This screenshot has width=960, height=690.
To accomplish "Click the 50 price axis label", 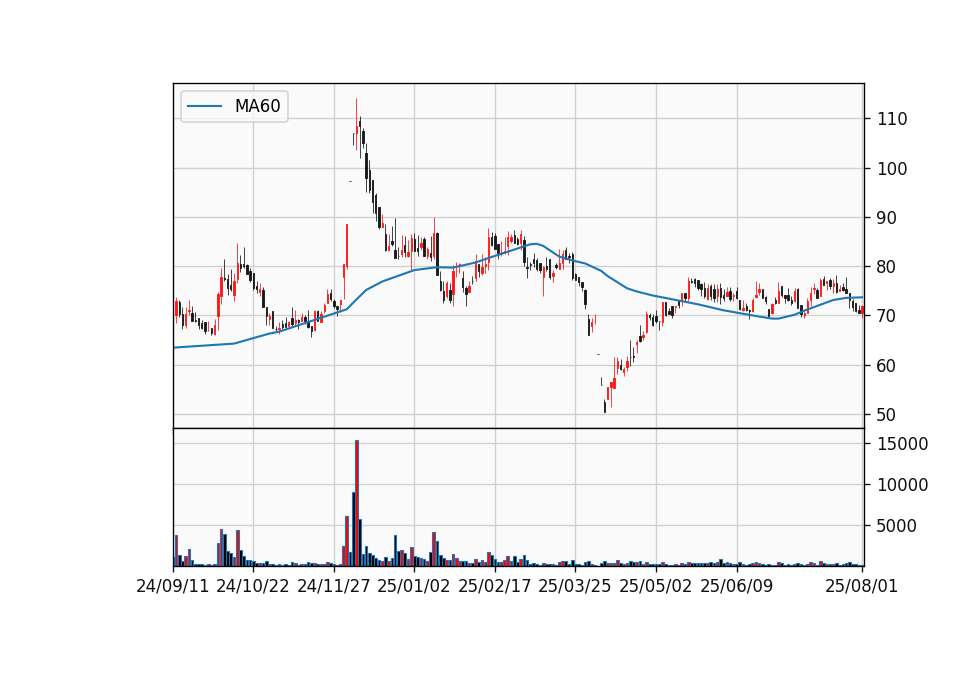I will click(887, 414).
